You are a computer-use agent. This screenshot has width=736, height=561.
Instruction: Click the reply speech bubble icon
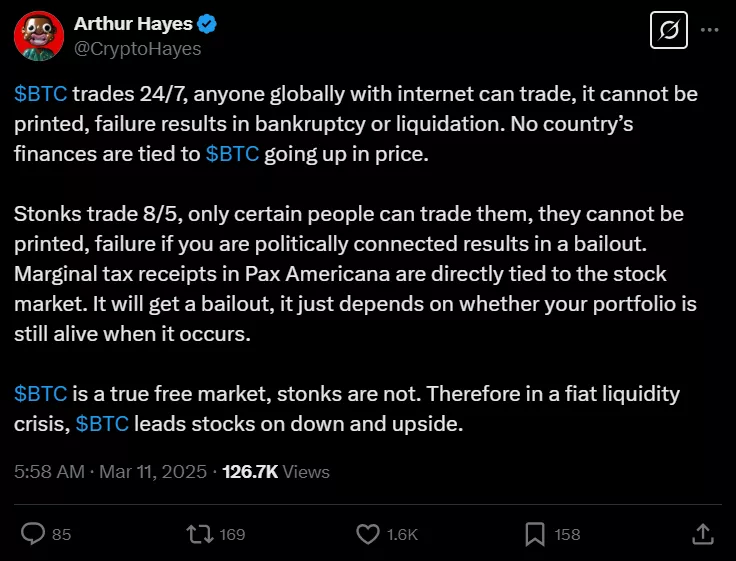(x=33, y=534)
